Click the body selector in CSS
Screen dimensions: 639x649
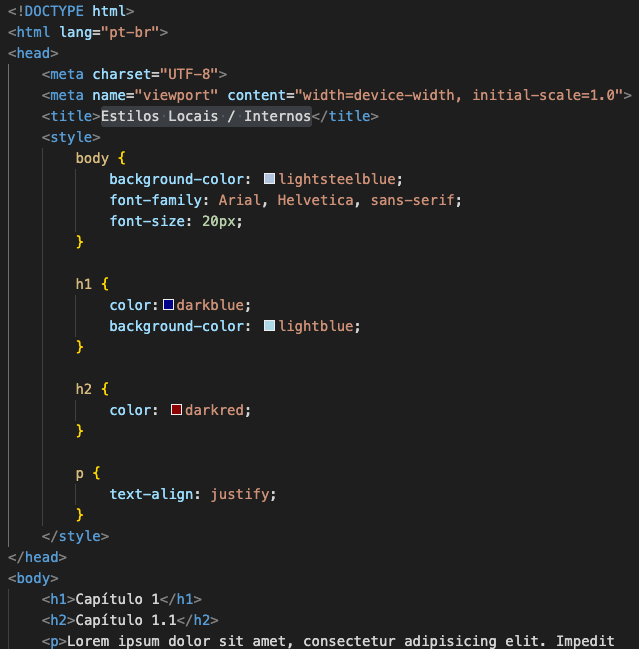[x=92, y=158]
